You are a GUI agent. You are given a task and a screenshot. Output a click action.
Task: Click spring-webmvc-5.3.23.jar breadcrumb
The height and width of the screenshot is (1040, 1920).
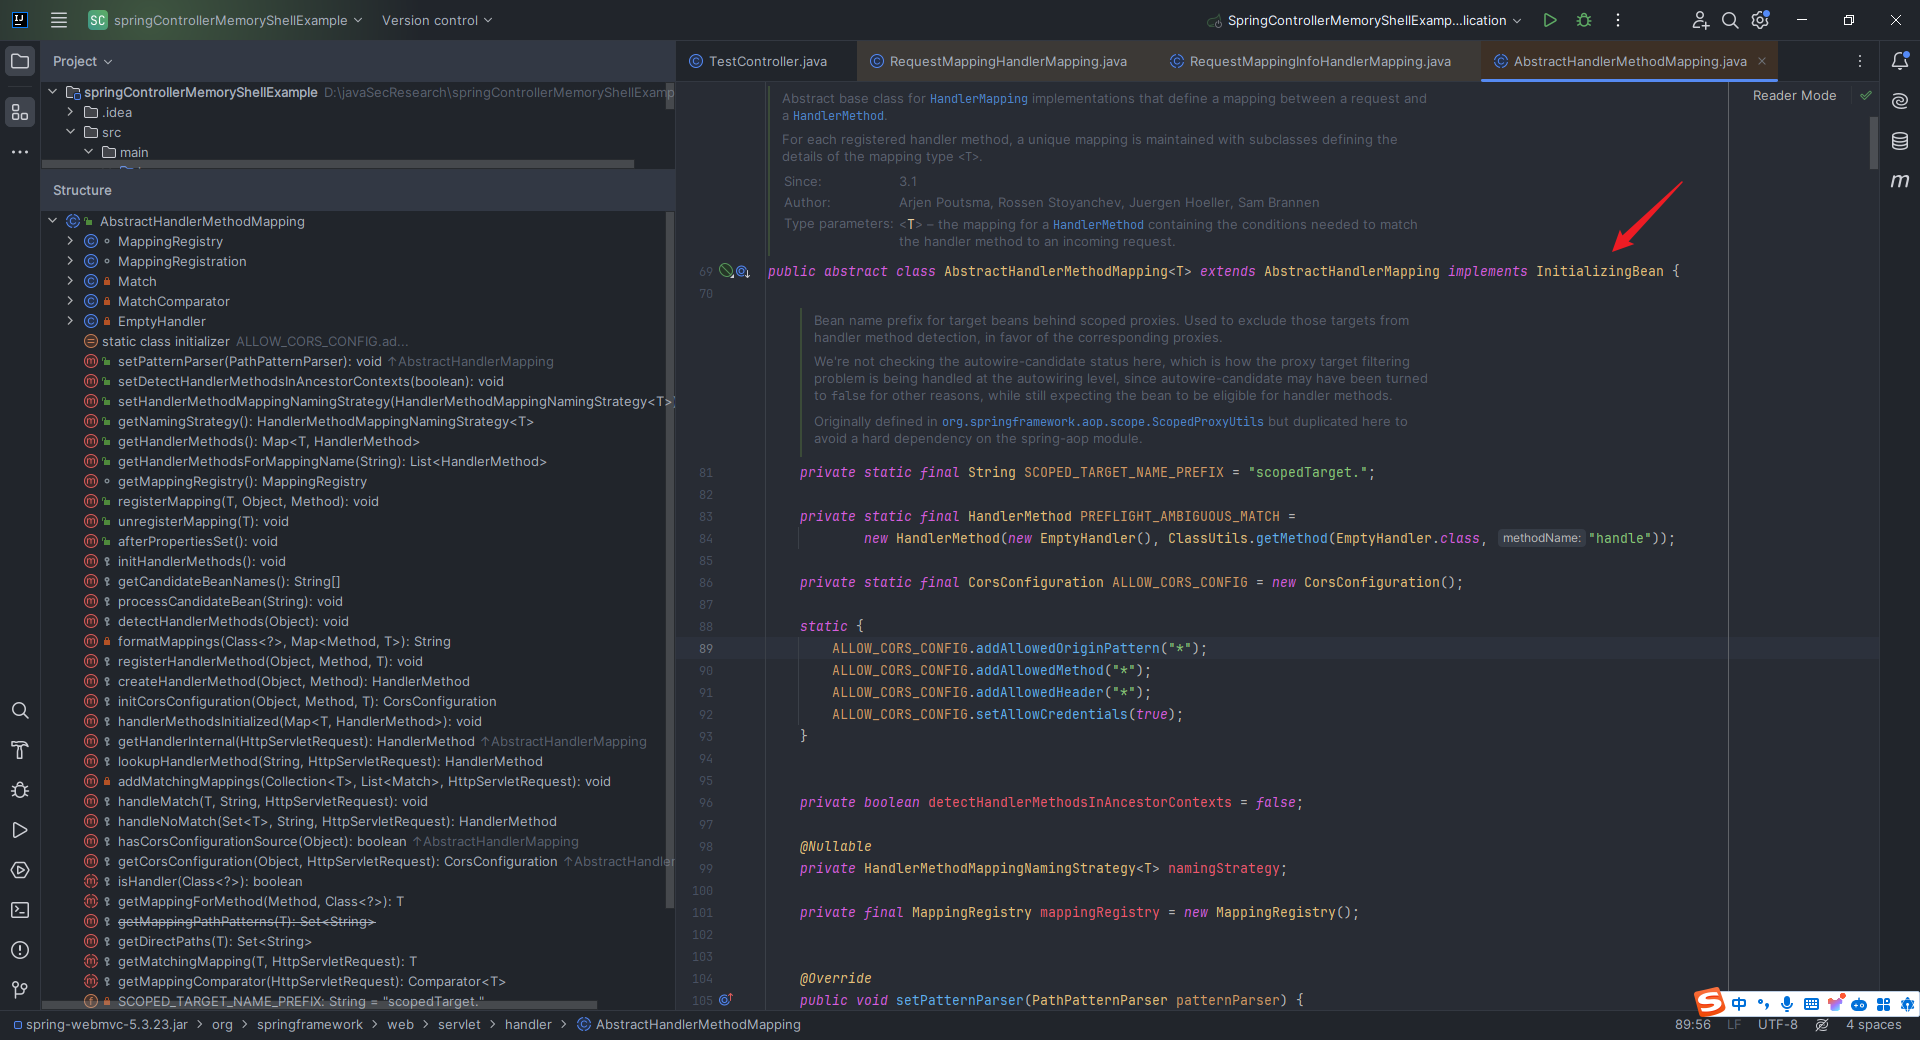coord(106,1025)
